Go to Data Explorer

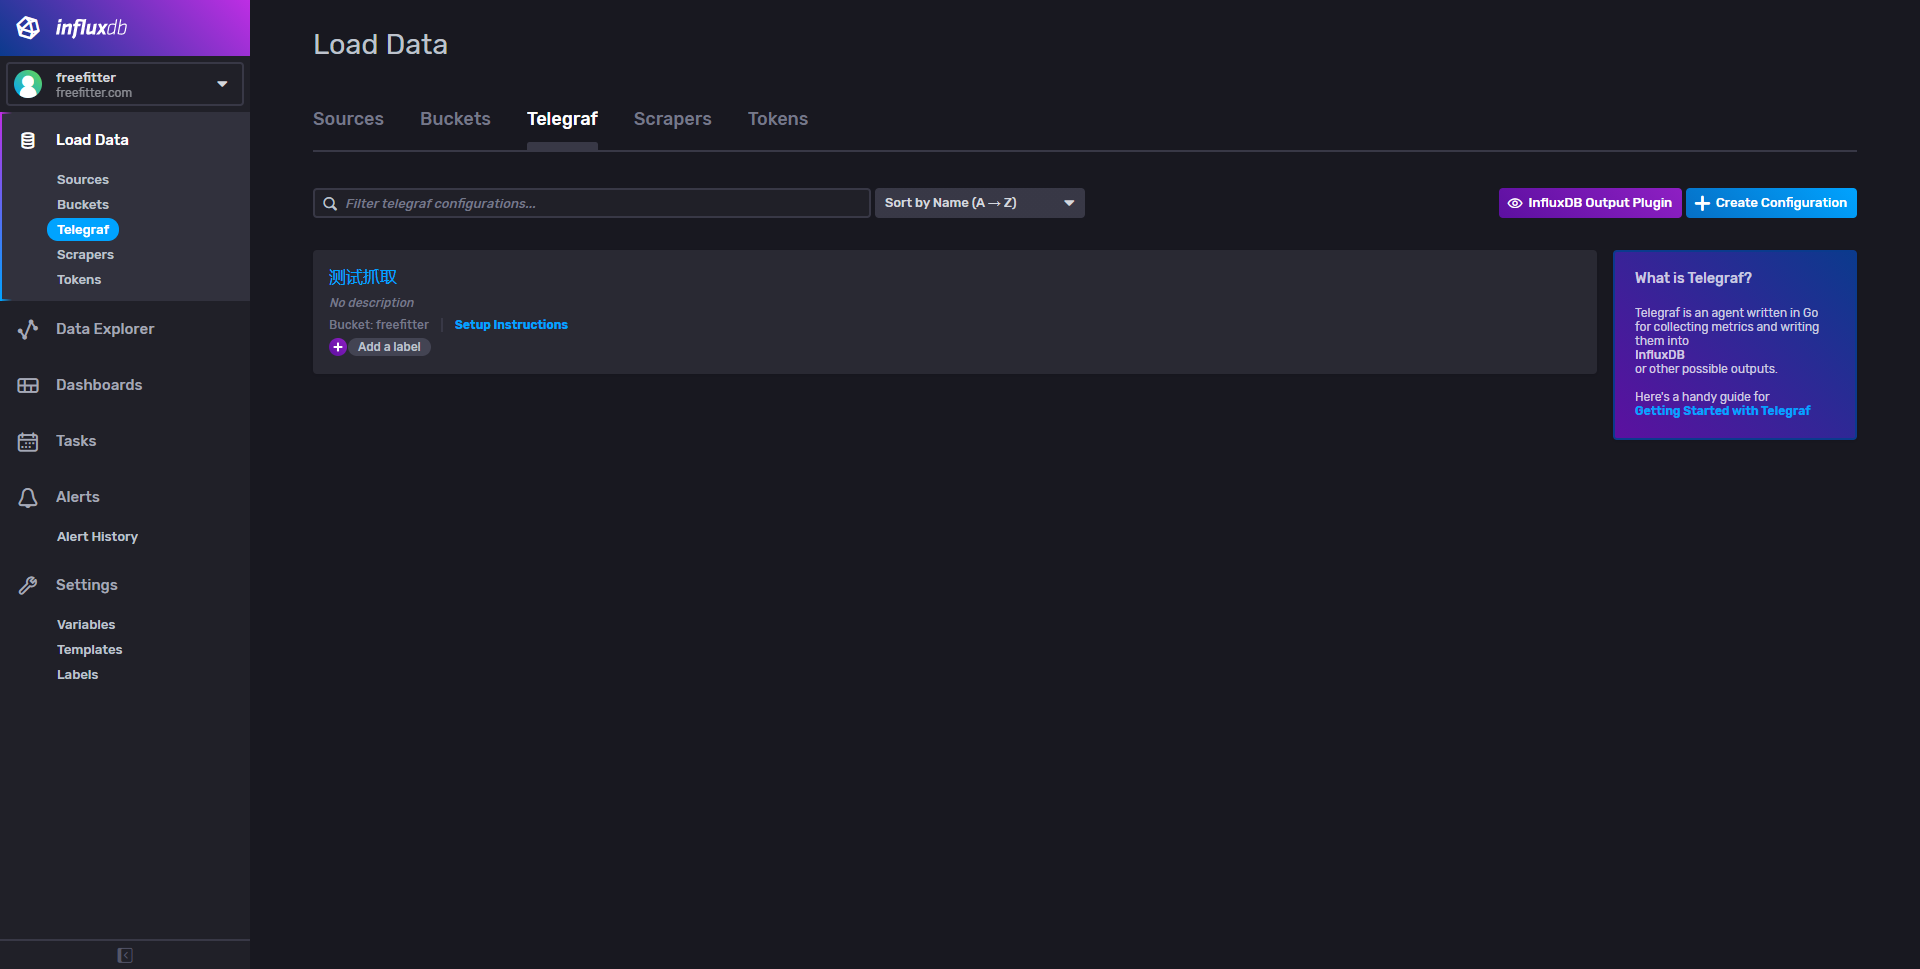[x=105, y=329]
